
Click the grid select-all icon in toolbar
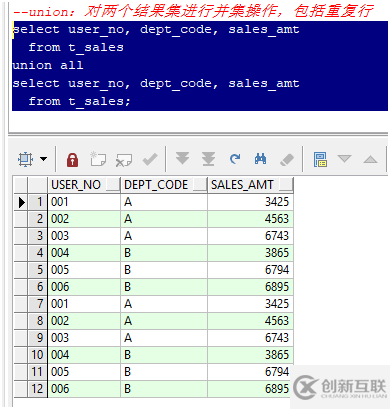(26, 159)
